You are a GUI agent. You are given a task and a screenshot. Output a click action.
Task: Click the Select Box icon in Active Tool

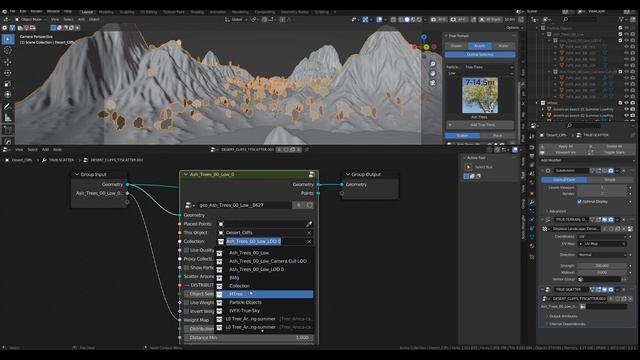469,167
